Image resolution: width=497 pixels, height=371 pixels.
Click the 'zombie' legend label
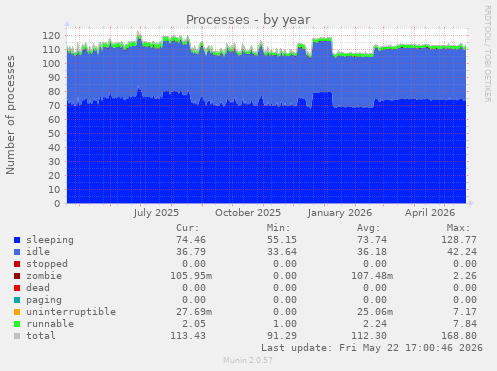(x=44, y=276)
